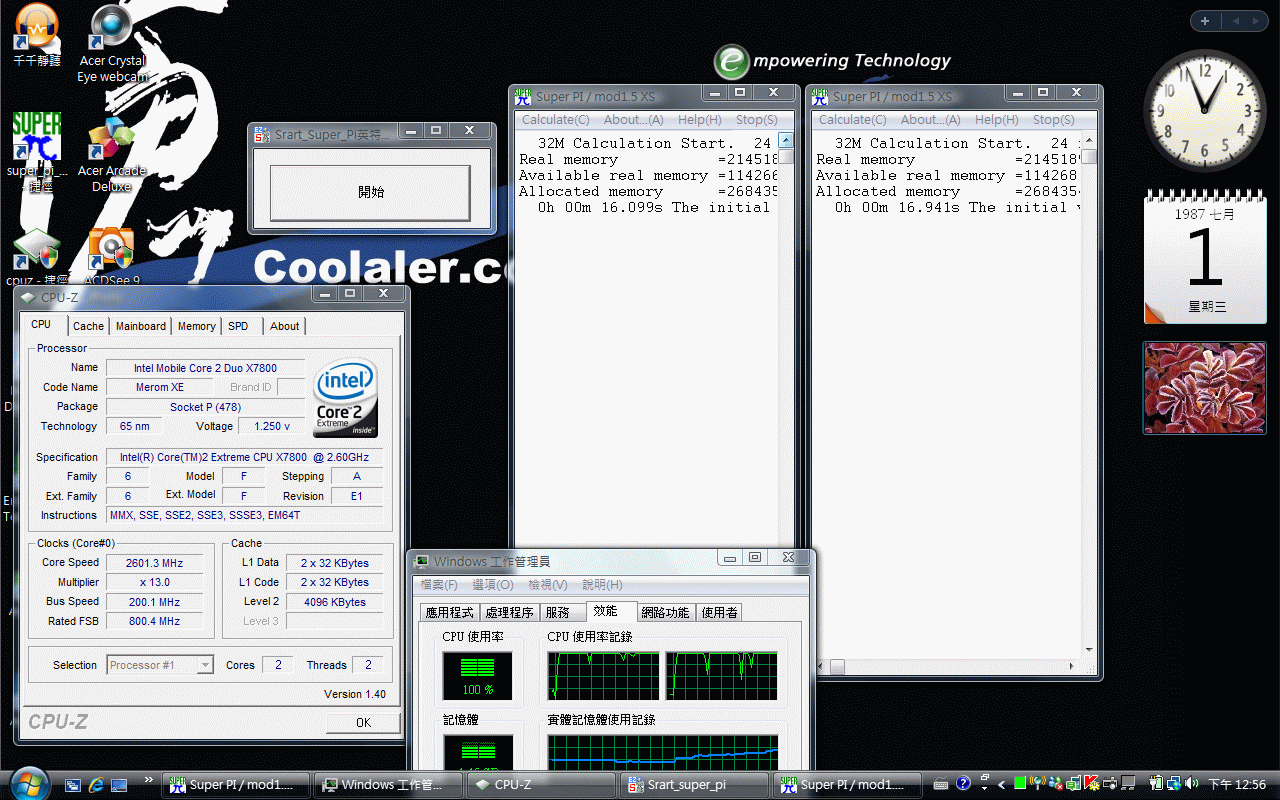The image size is (1280, 800).
Task: Launch Internet Explorer from Quick Launch
Action: 96,785
